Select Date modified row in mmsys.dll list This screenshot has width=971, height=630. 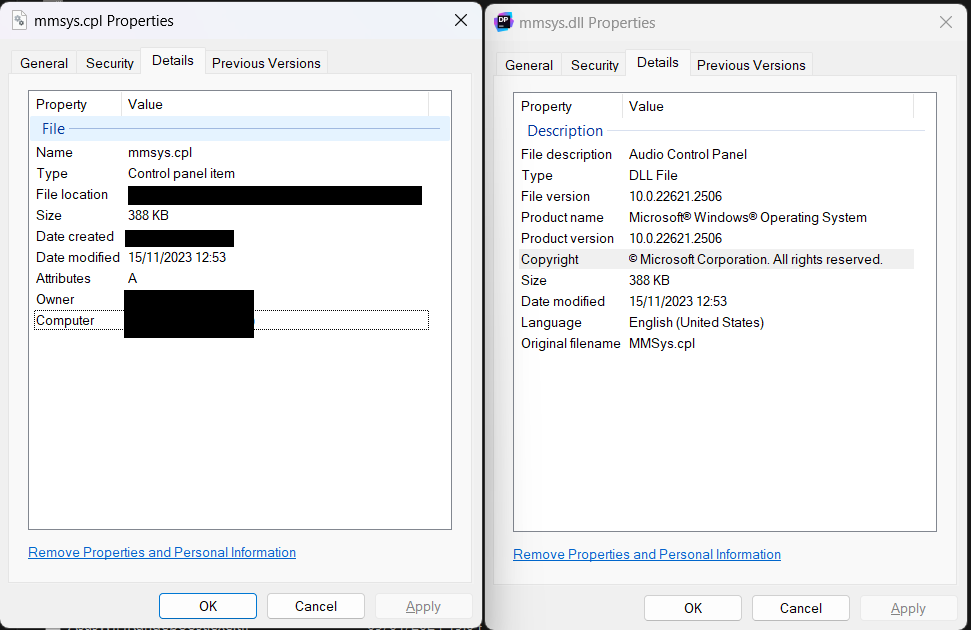(716, 302)
